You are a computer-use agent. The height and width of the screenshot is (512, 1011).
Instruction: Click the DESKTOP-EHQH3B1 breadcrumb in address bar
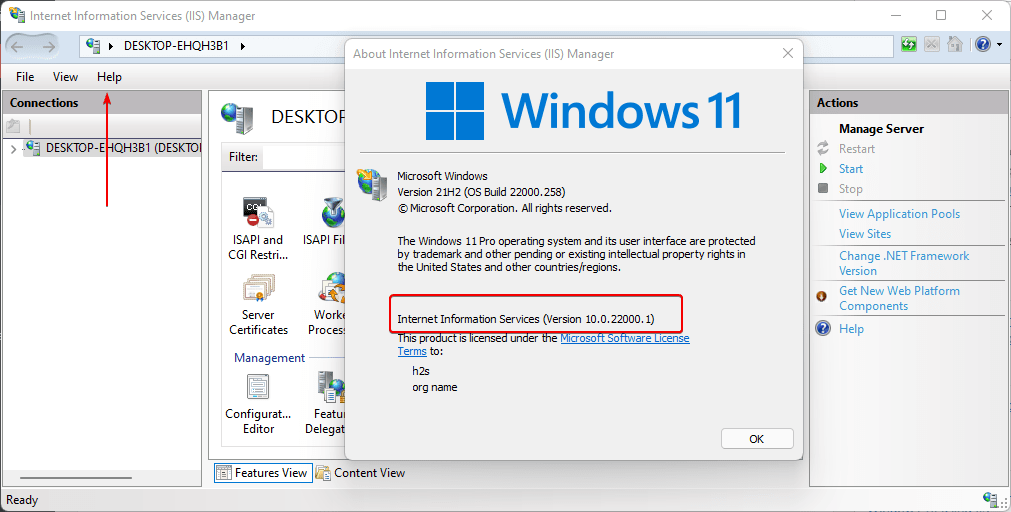pos(176,46)
